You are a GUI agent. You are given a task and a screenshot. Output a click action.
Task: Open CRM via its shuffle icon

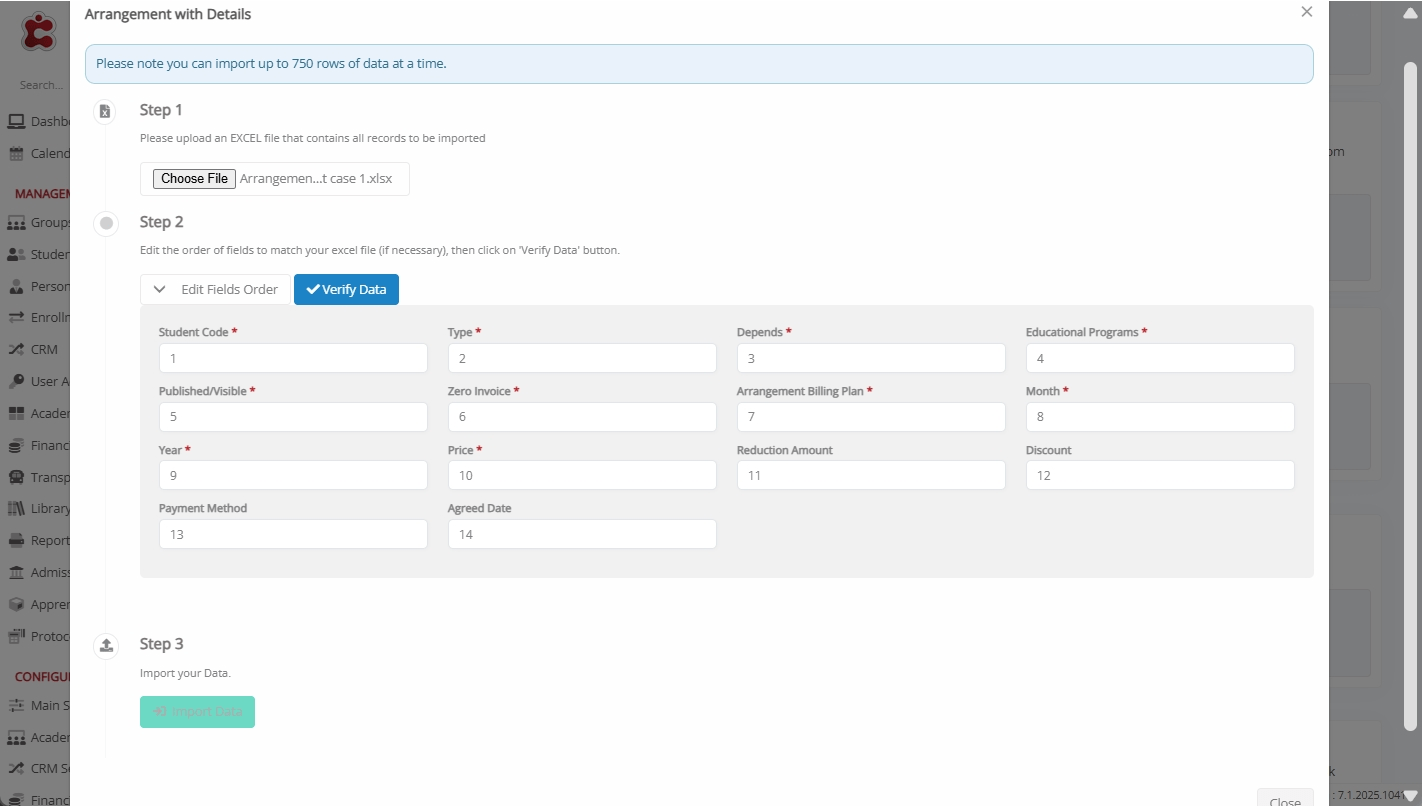tap(16, 350)
